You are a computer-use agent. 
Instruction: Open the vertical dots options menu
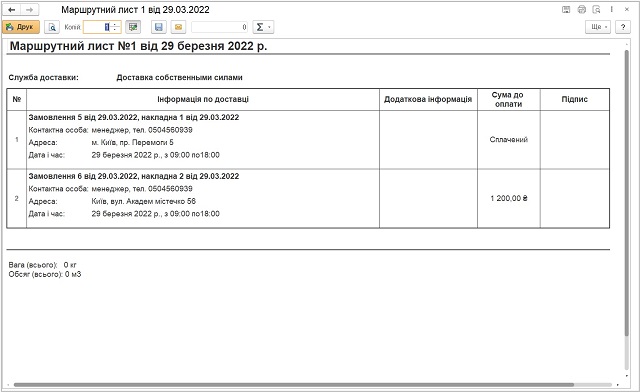(611, 9)
